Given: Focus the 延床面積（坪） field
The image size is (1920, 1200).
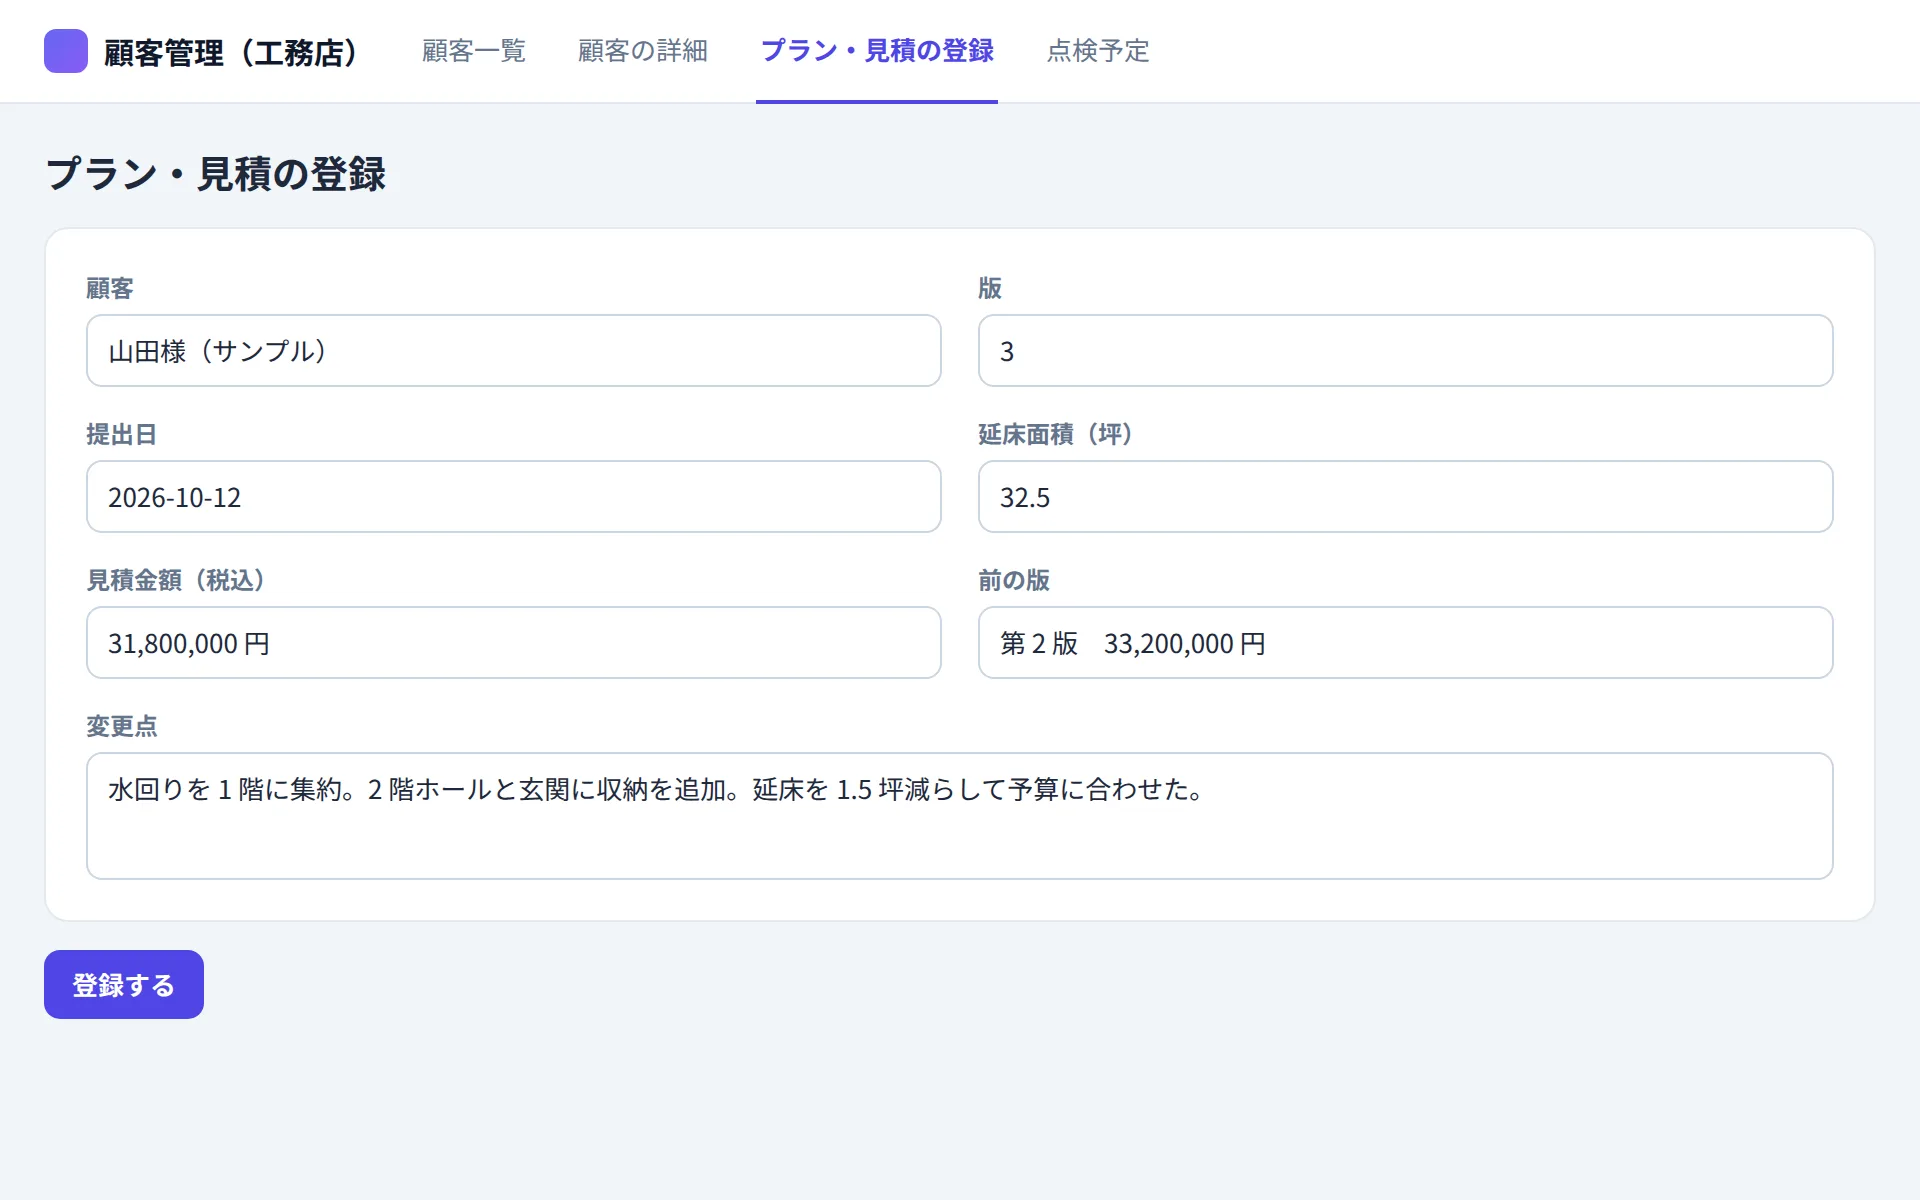Looking at the screenshot, I should tap(1405, 497).
